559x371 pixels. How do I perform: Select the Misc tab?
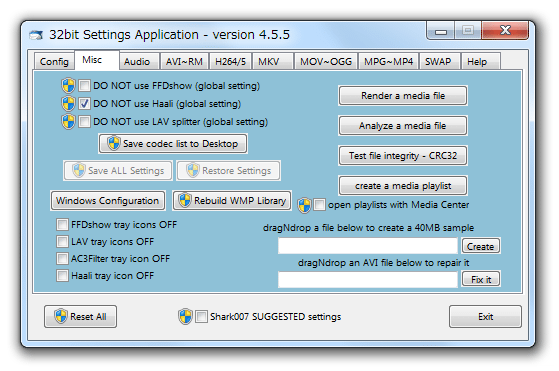pos(97,60)
